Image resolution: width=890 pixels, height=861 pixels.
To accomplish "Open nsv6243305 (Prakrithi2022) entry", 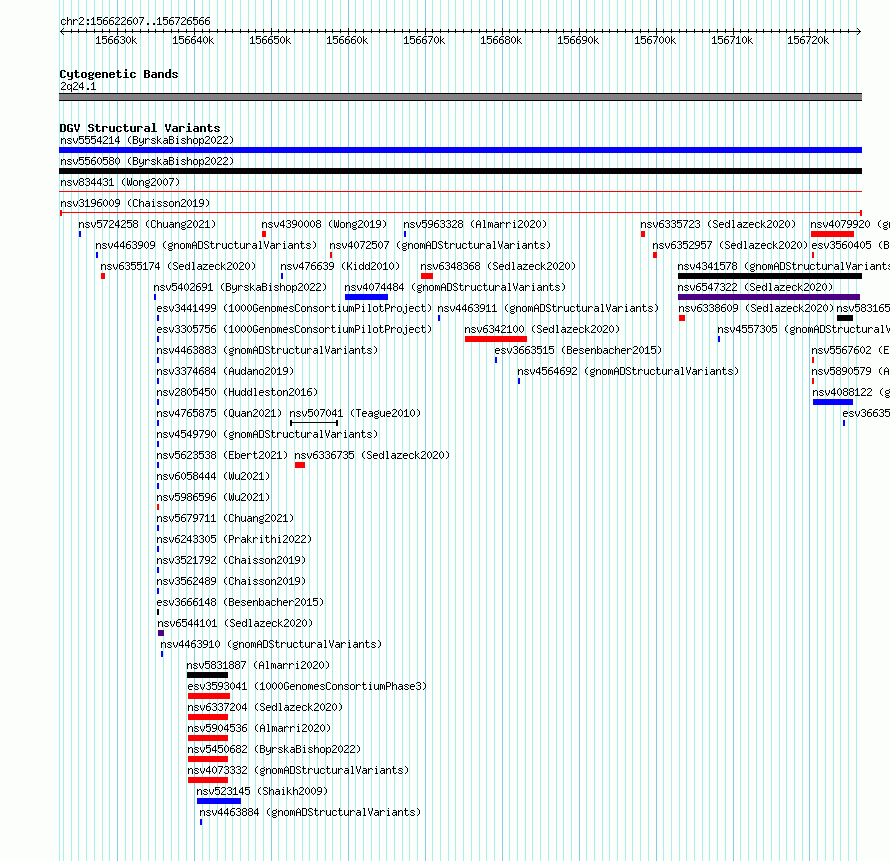I will [234, 539].
